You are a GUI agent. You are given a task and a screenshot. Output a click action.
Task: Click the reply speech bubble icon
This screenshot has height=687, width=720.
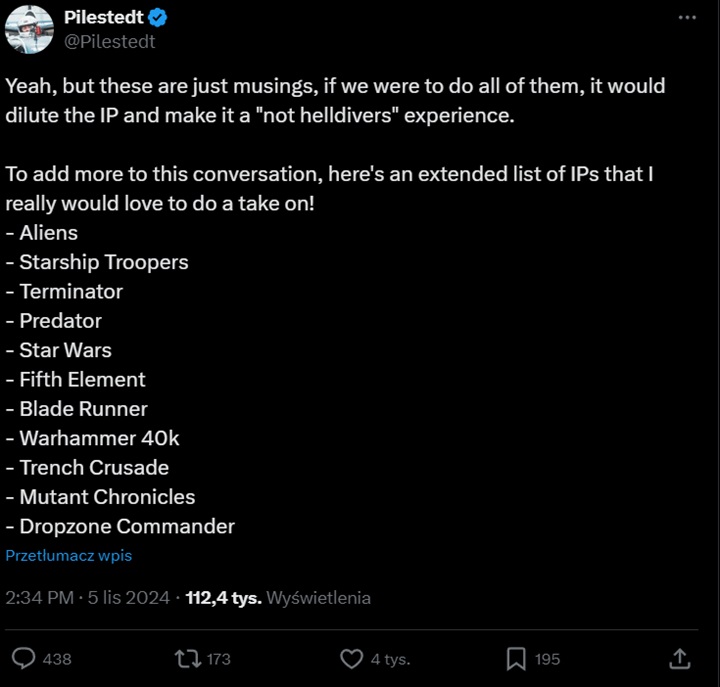coord(25,658)
